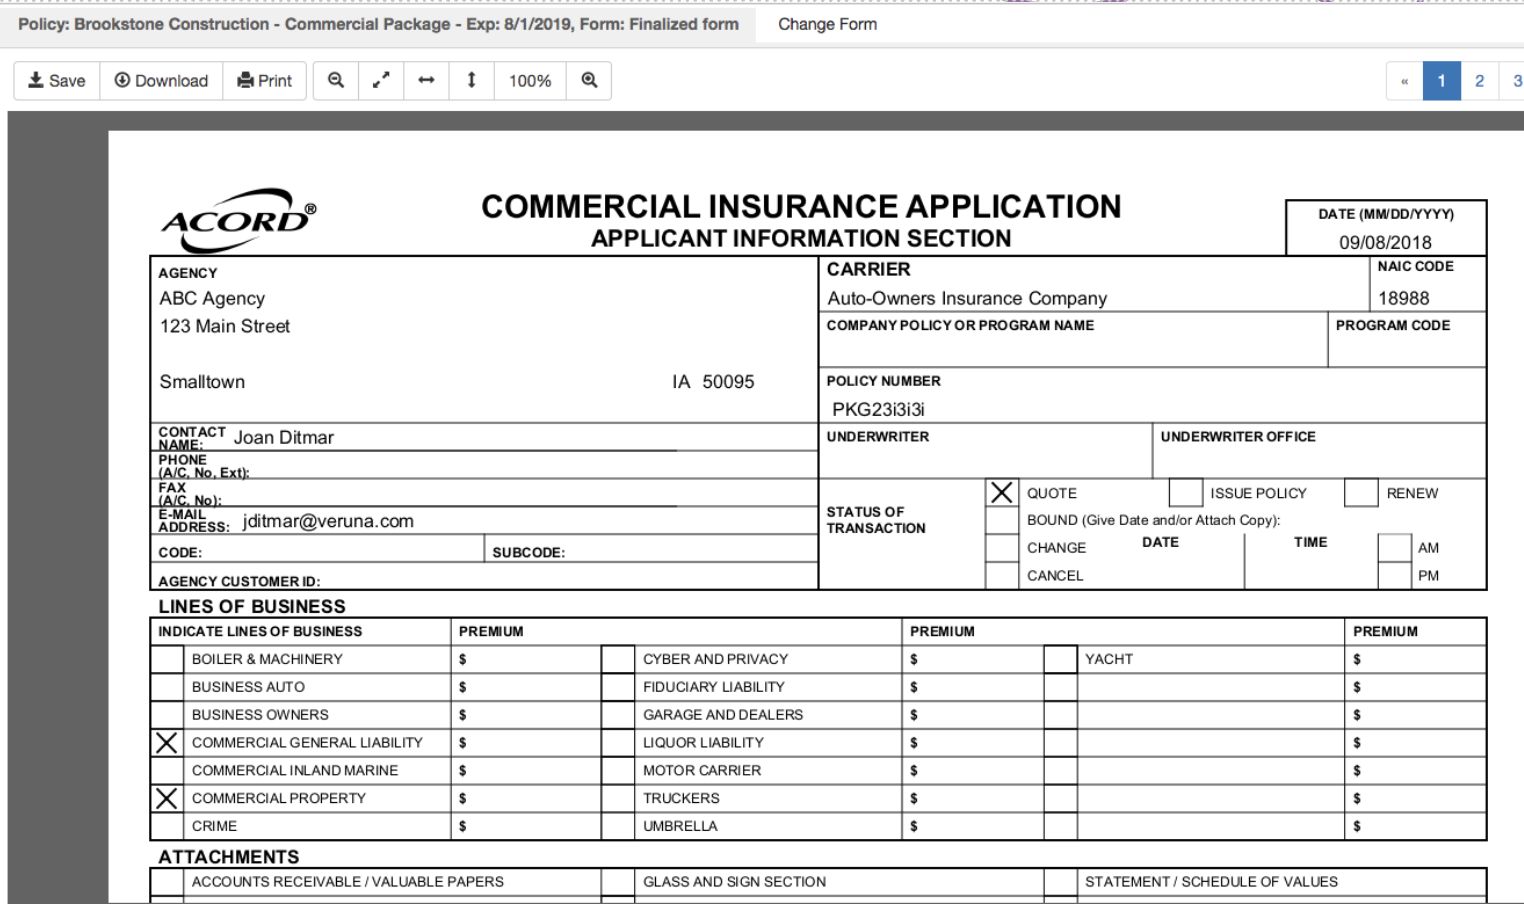The height and width of the screenshot is (904, 1524).
Task: Zoom in on the document
Action: (589, 81)
